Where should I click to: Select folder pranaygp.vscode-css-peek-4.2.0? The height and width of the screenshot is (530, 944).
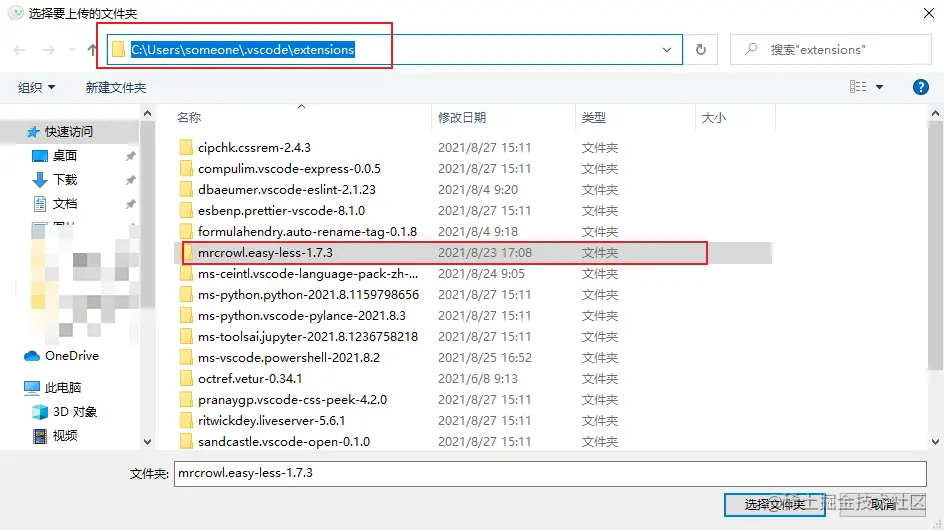[292, 400]
